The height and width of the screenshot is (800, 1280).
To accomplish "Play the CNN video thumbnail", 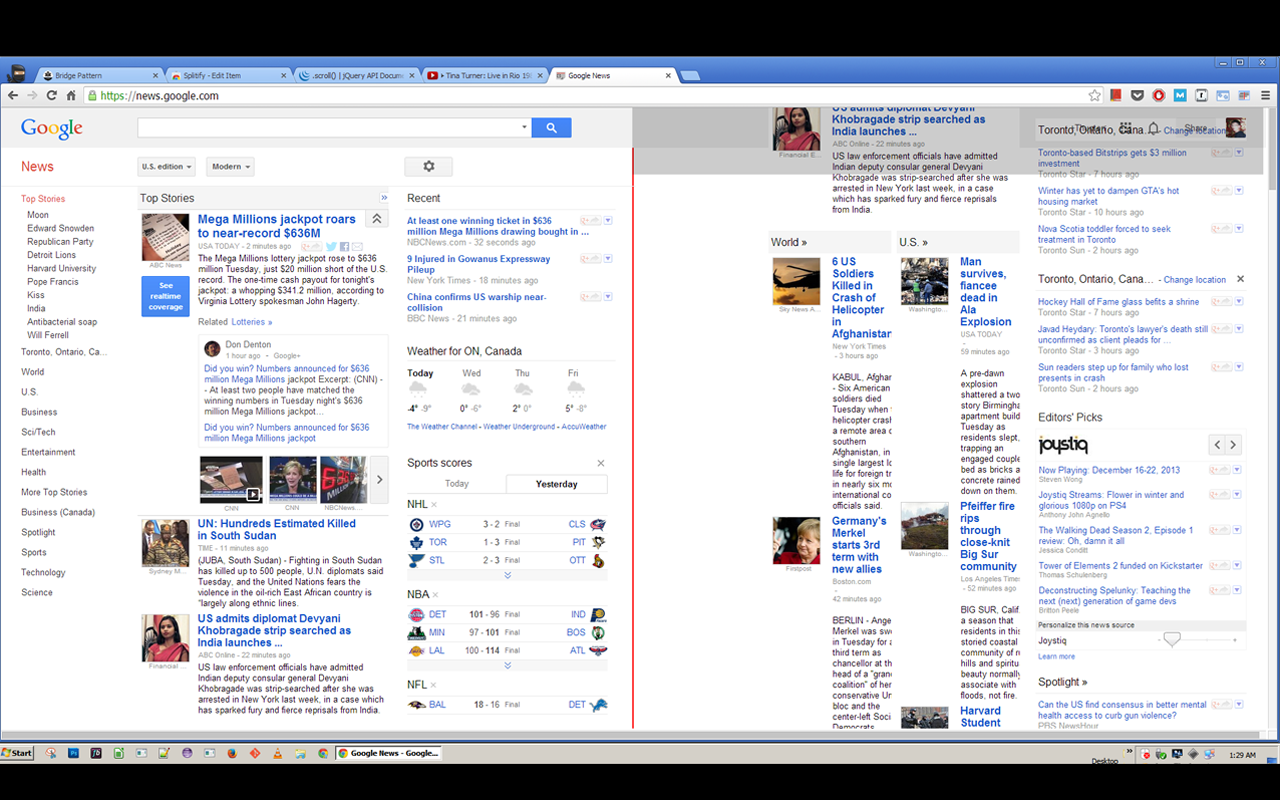I will pos(231,479).
